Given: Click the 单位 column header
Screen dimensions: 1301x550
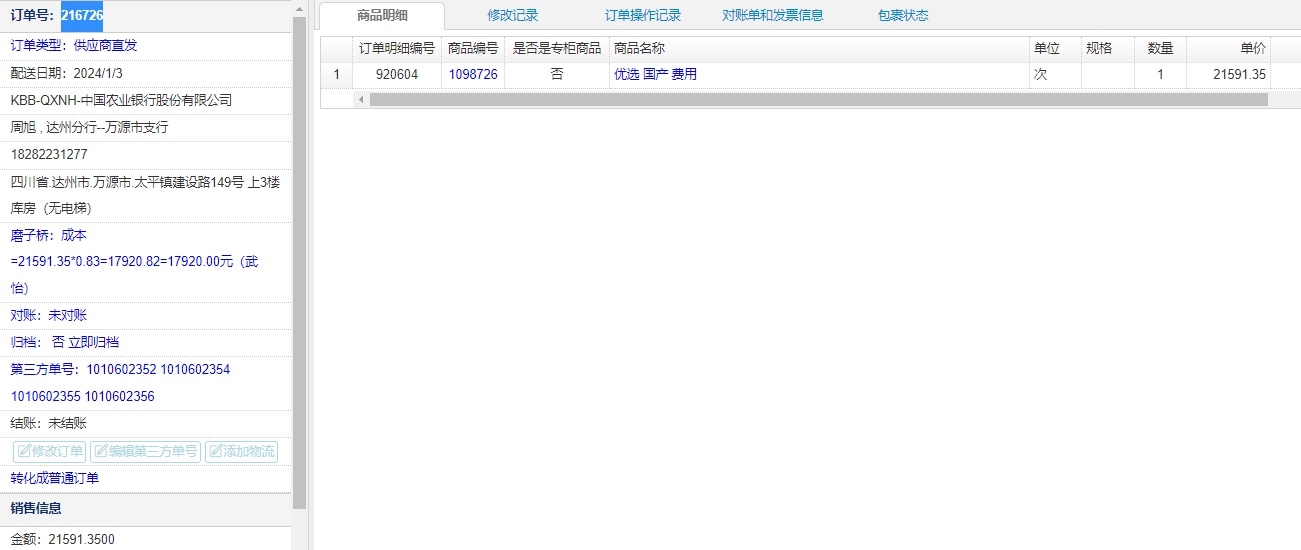Looking at the screenshot, I should click(1055, 48).
